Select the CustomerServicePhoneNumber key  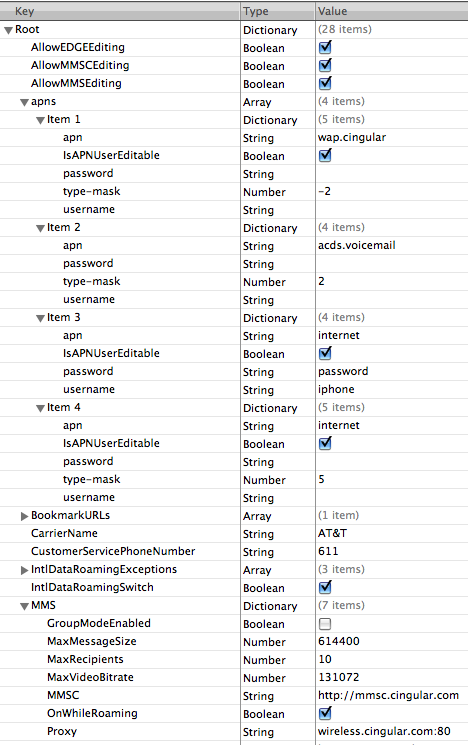pyautogui.click(x=113, y=551)
